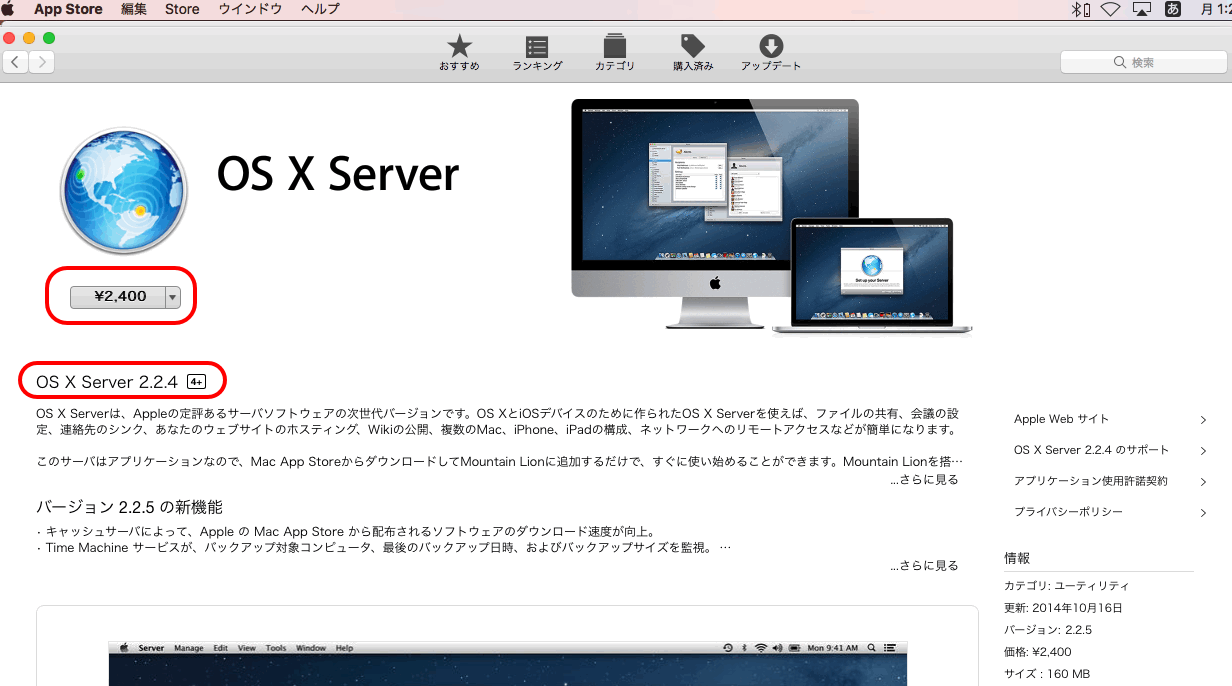Open the Apple Web サイト link
Viewport: 1232px width, 686px height.
click(1061, 419)
